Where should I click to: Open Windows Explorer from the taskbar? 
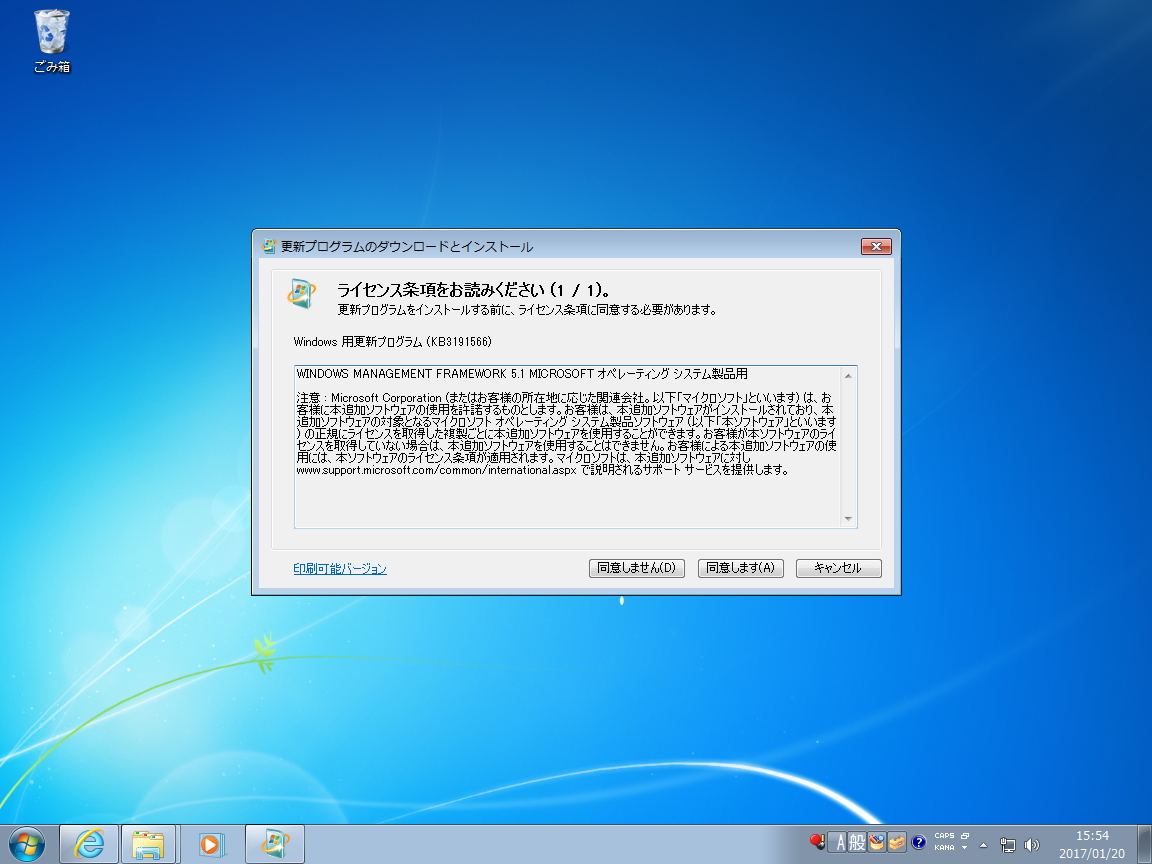[x=150, y=843]
